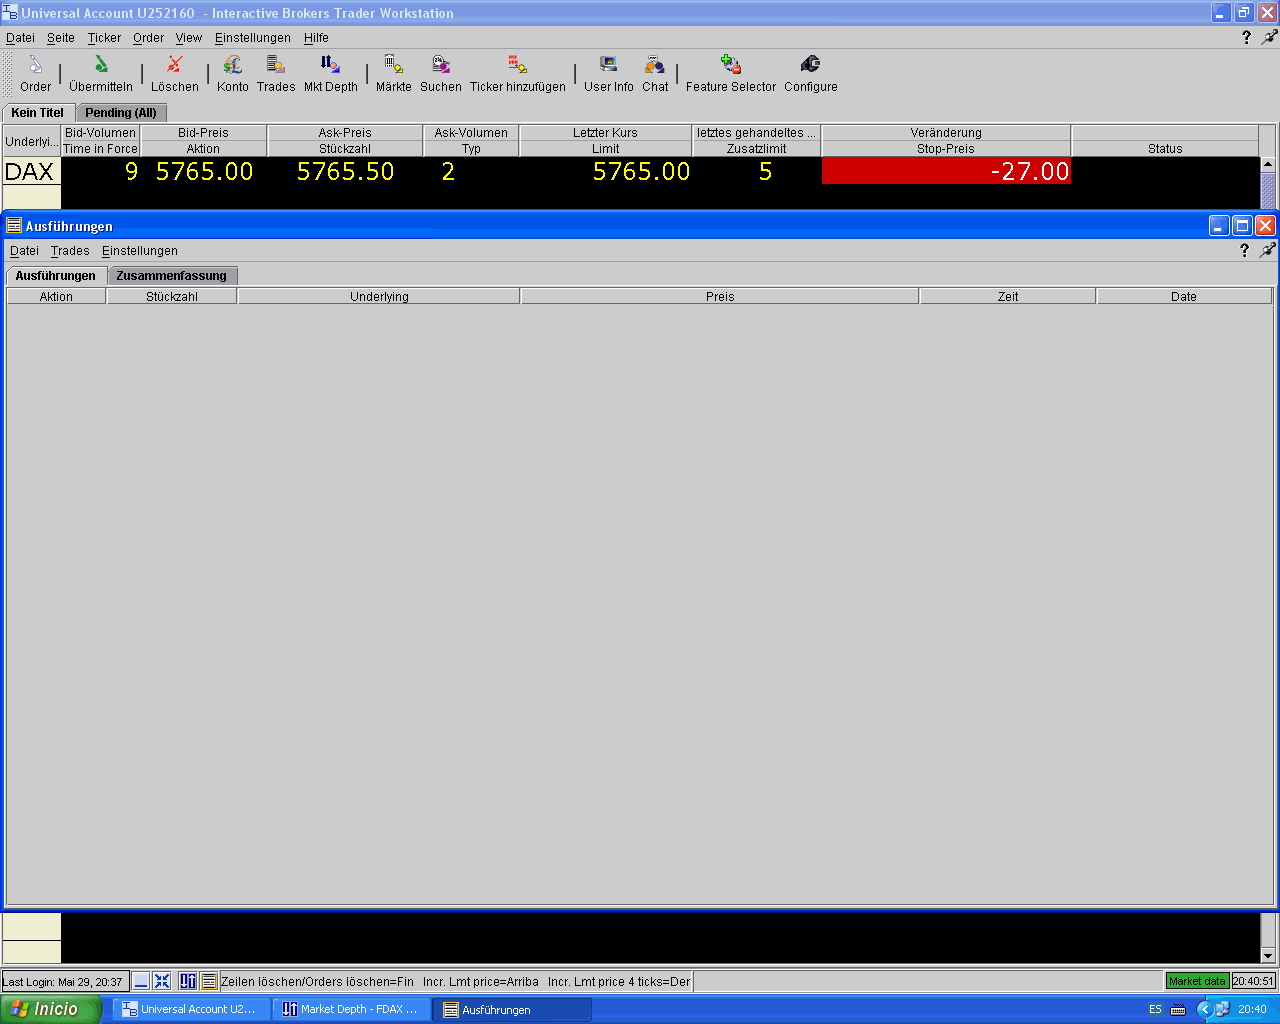Switch to the Pending (All) tab
The width and height of the screenshot is (1280, 1024).
[x=121, y=112]
